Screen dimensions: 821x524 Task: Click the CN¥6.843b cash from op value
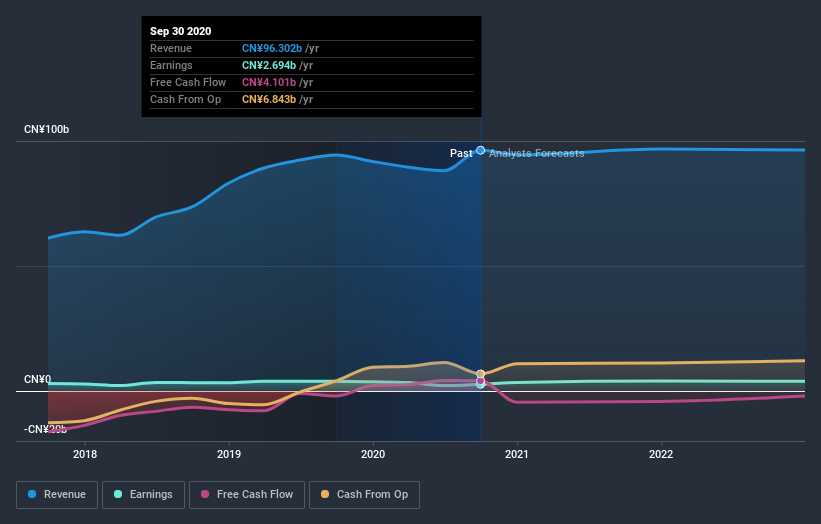point(269,99)
